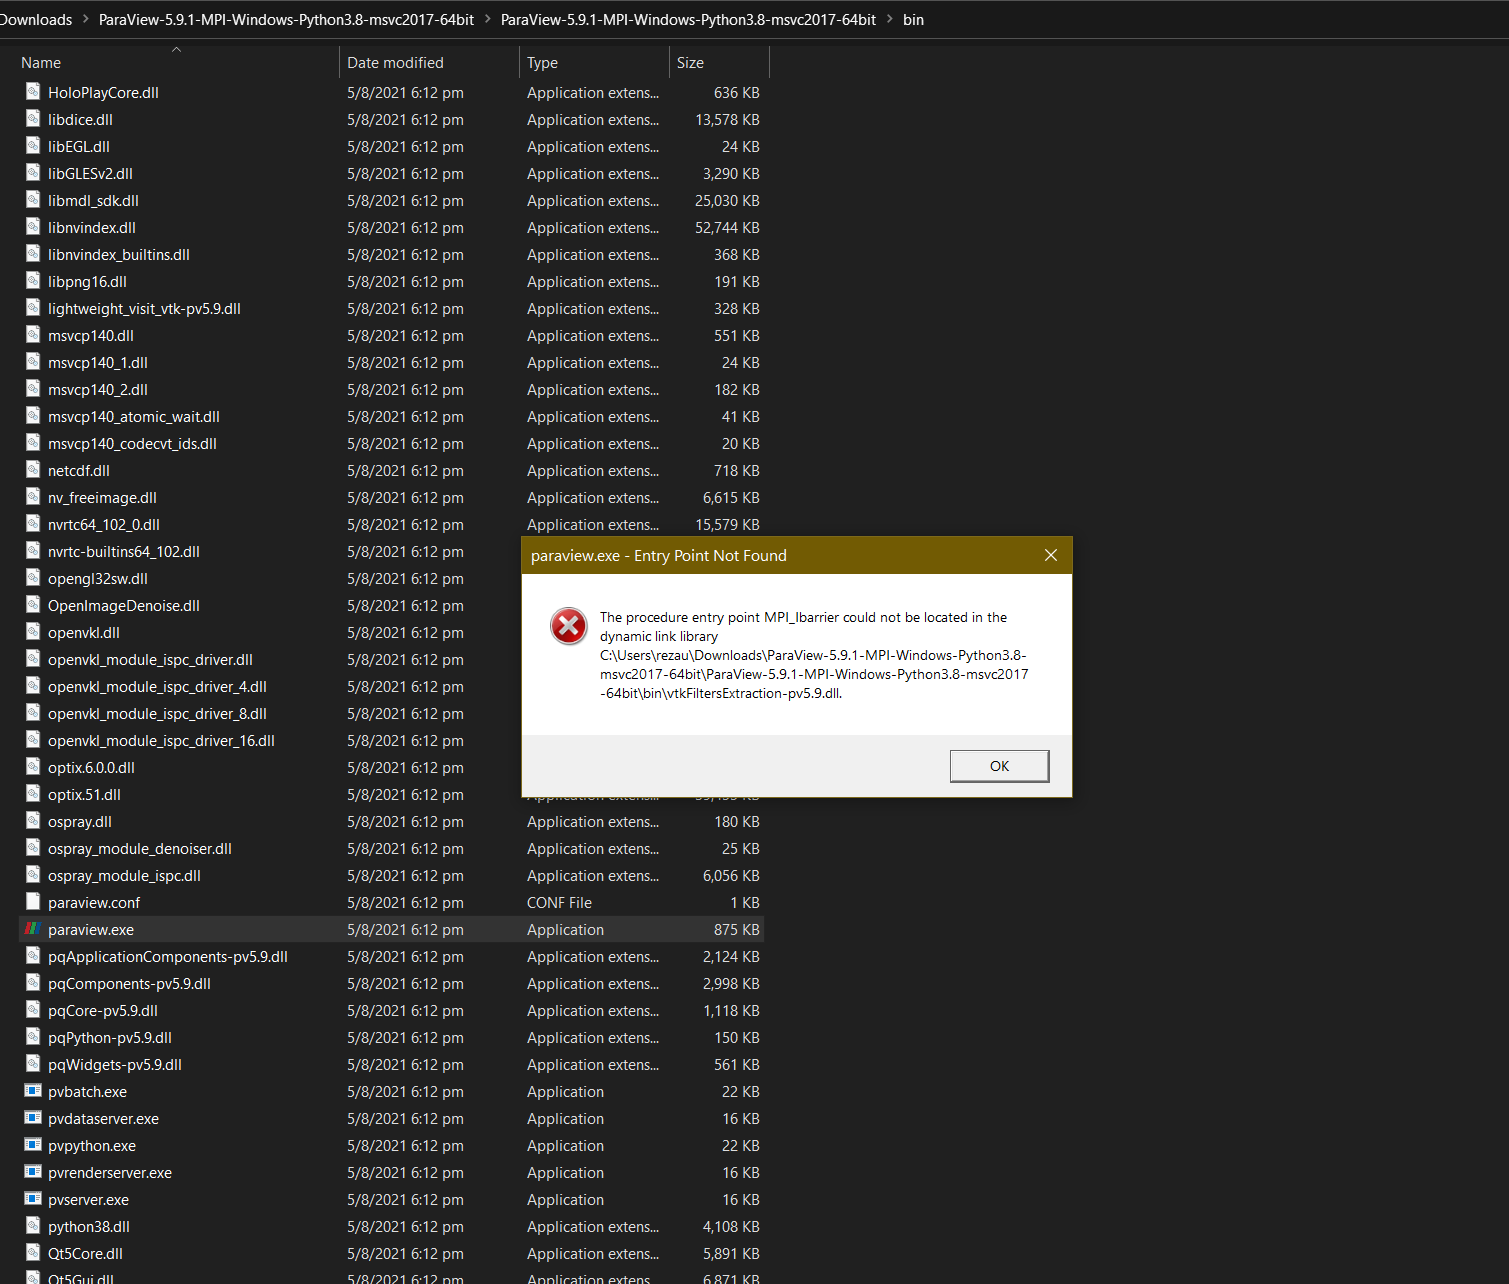Select the pvpython.exe file icon
This screenshot has height=1284, width=1509.
(33, 1145)
